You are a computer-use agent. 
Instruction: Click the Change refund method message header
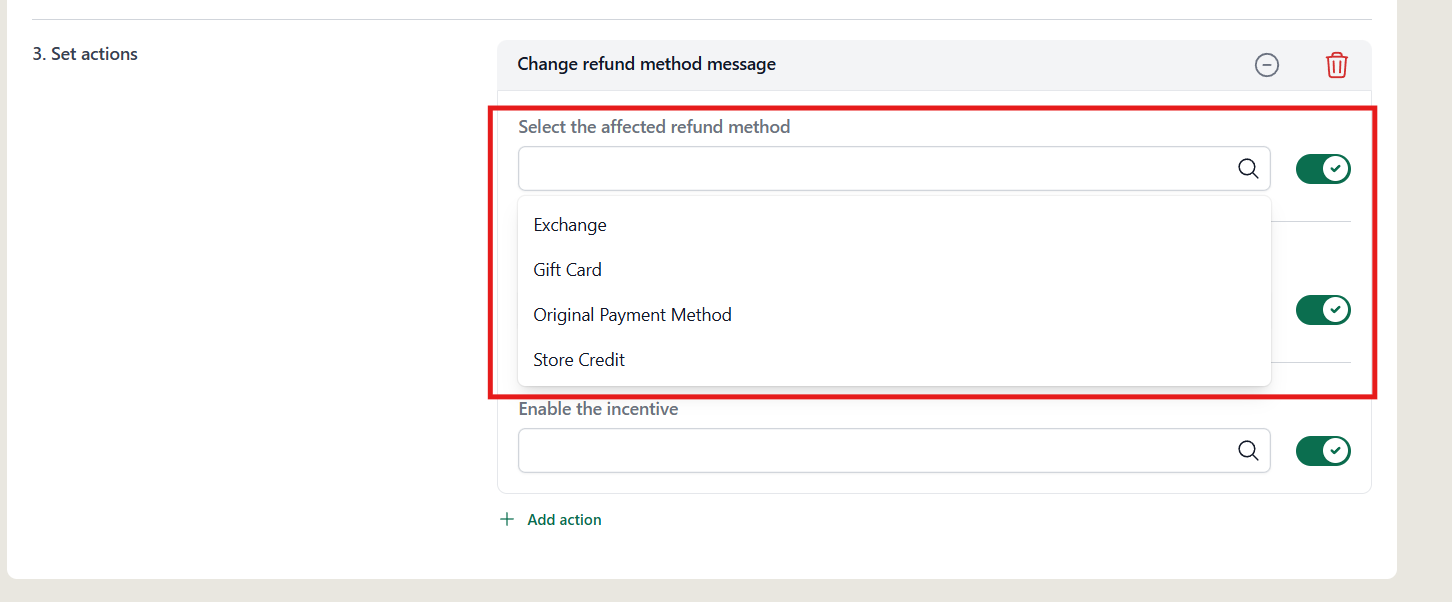pos(646,64)
